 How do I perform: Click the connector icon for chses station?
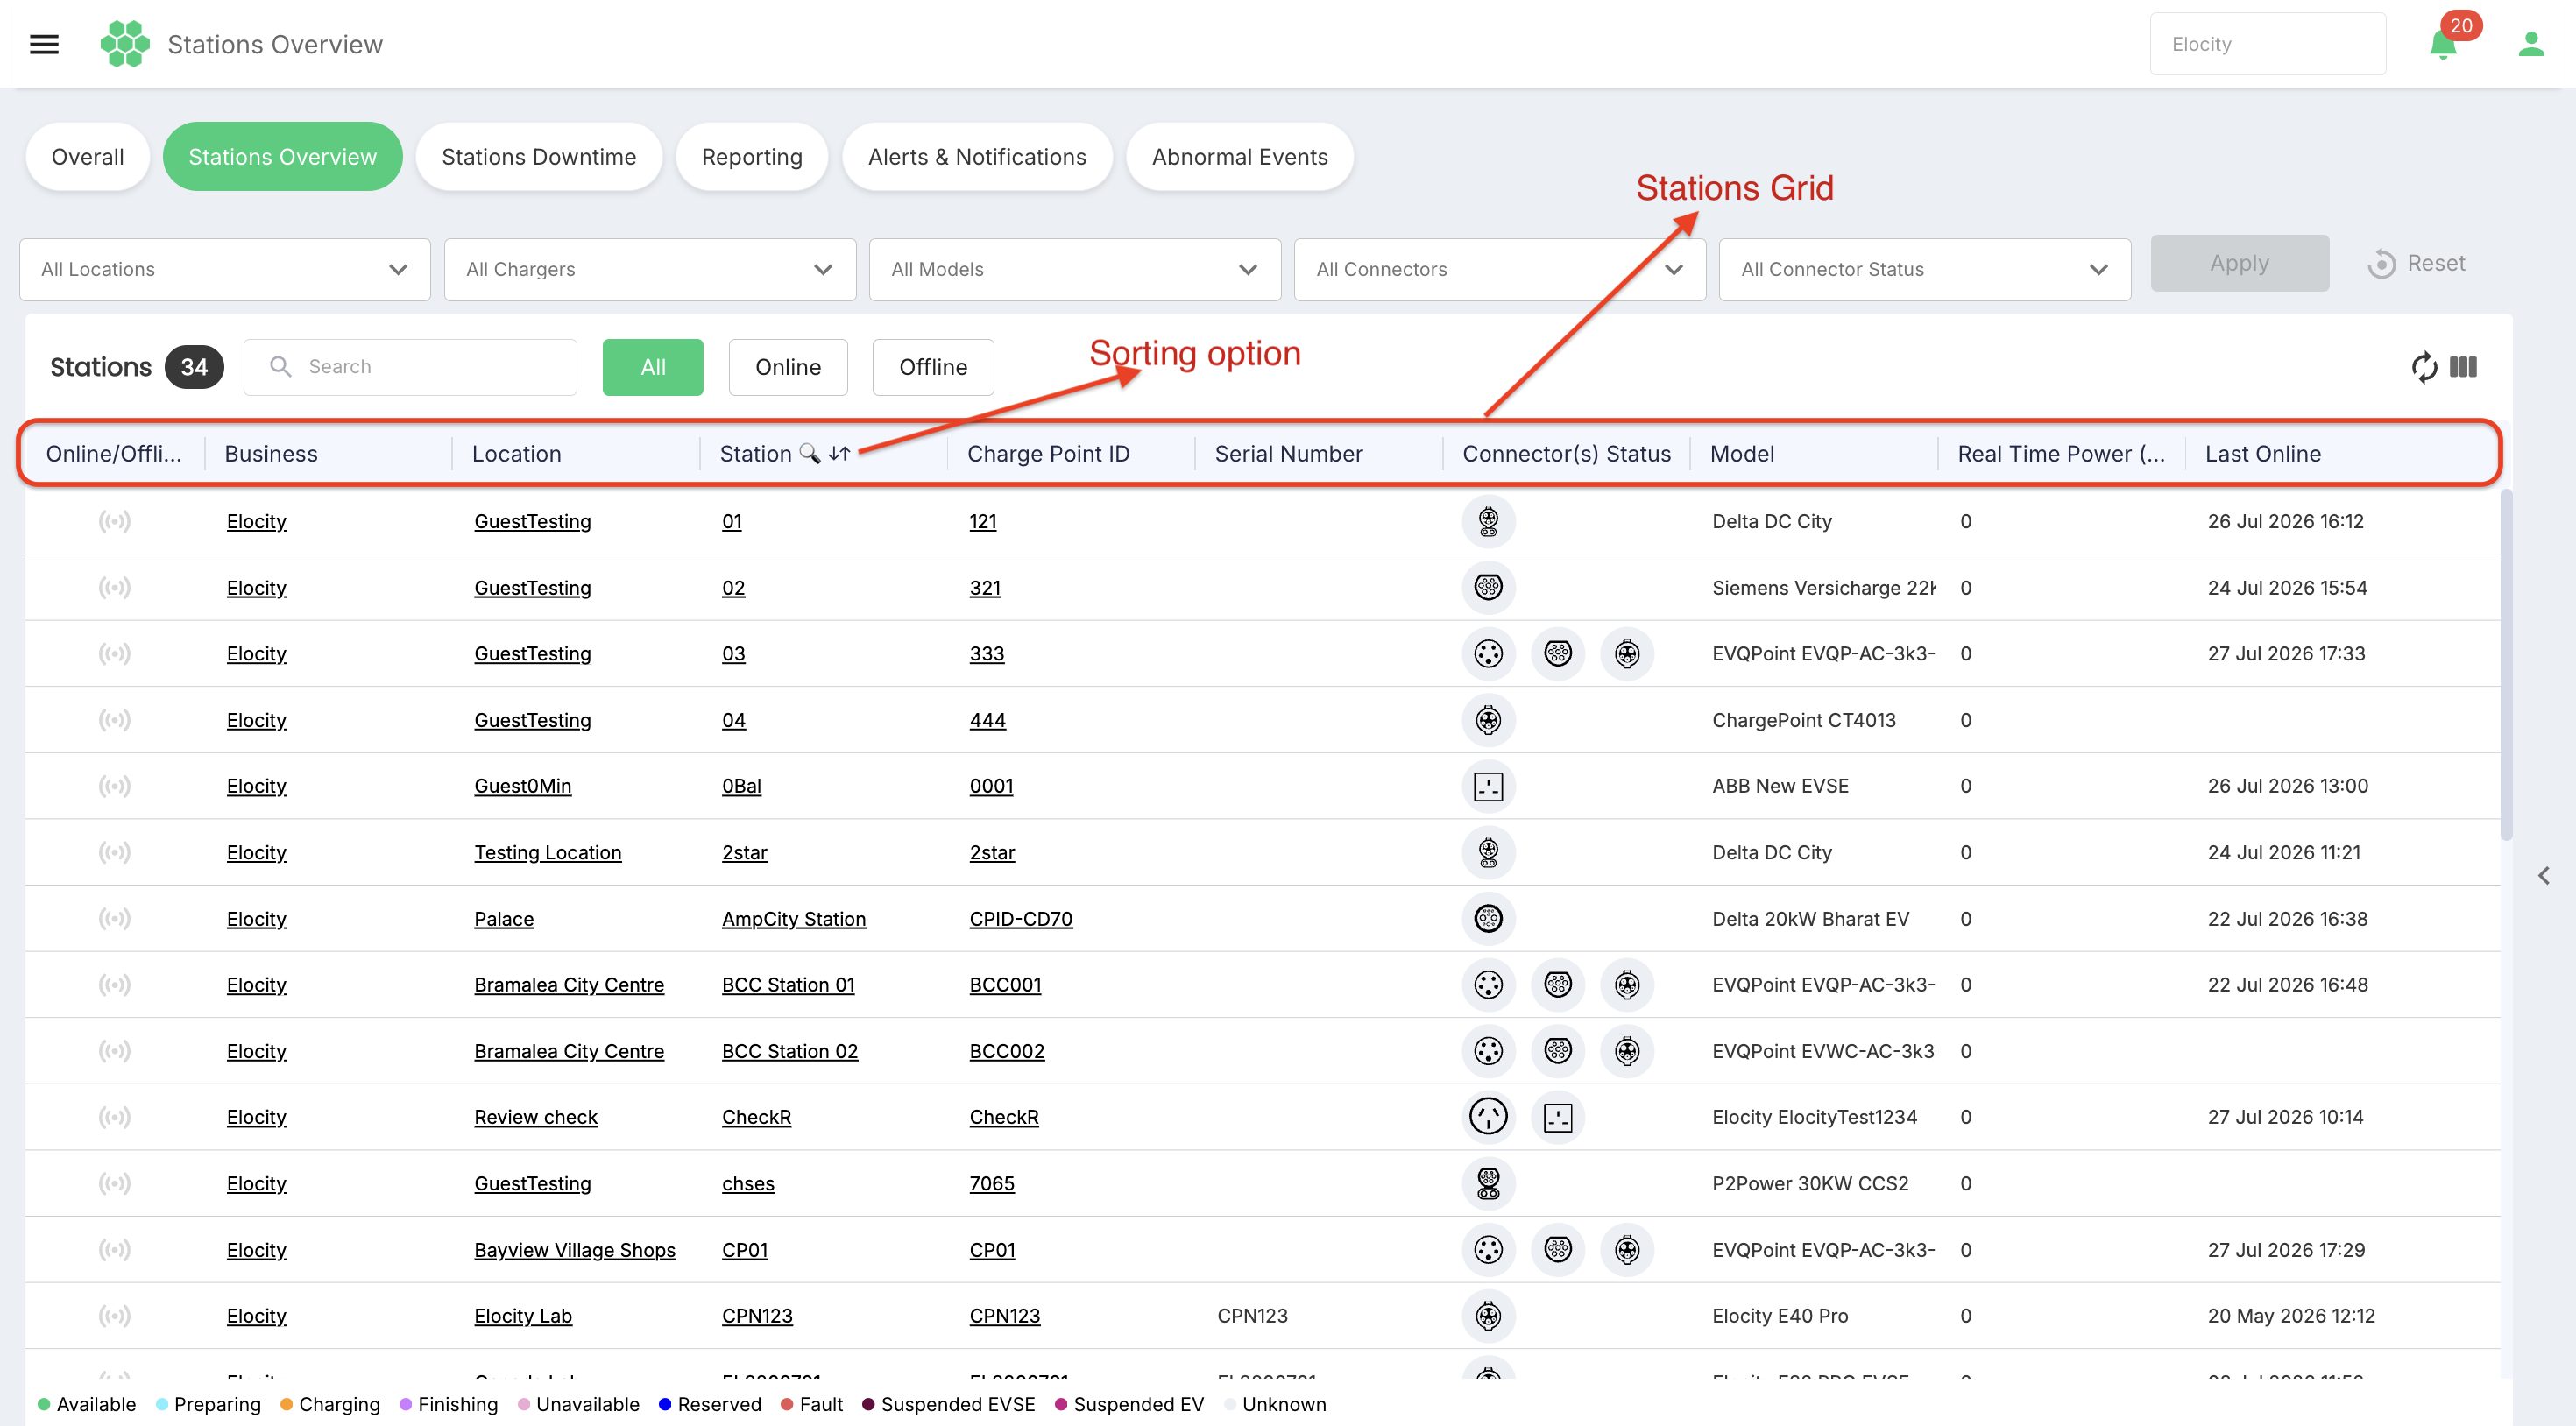point(1488,1183)
